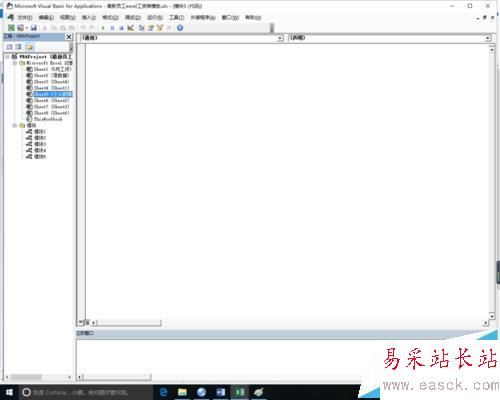Collapse the Microsoft Excel objects folder node
Viewport: 500px width, 400px height.
[15, 63]
